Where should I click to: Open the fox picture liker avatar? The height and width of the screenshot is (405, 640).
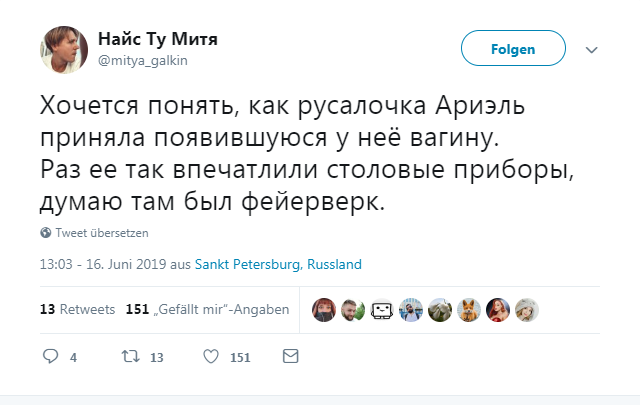pyautogui.click(x=469, y=310)
